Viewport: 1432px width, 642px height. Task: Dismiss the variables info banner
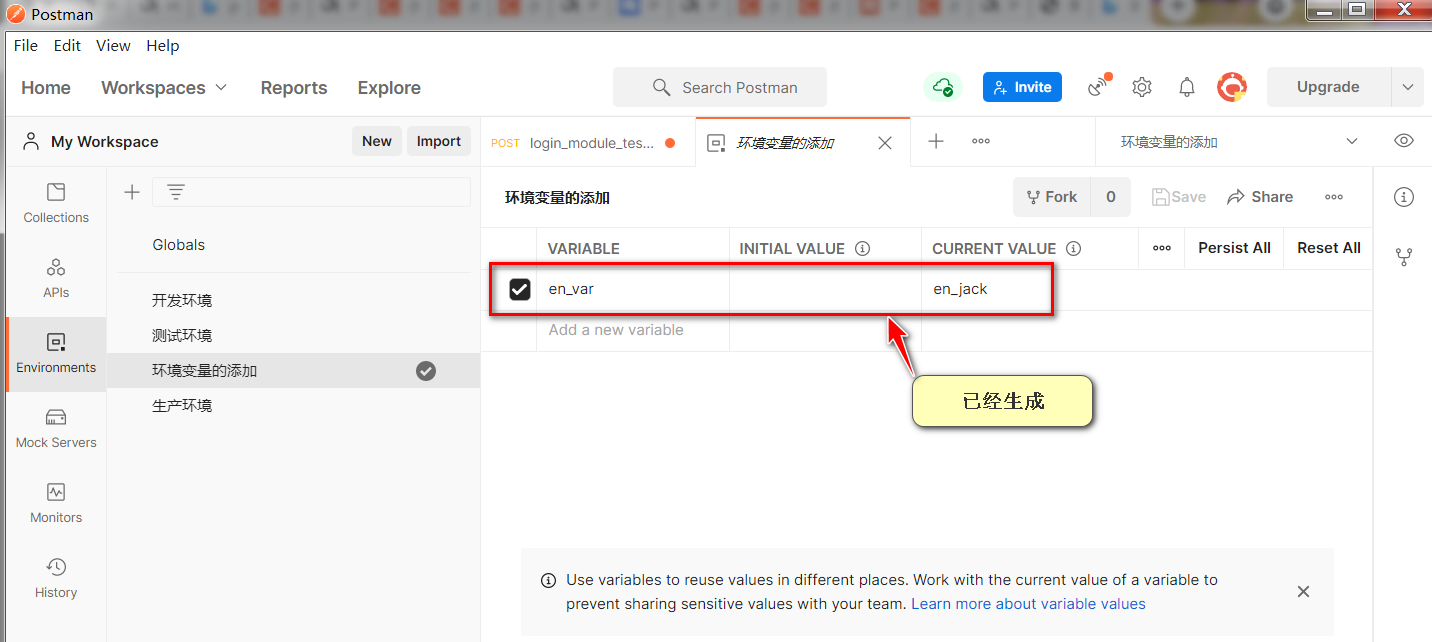tap(1303, 592)
